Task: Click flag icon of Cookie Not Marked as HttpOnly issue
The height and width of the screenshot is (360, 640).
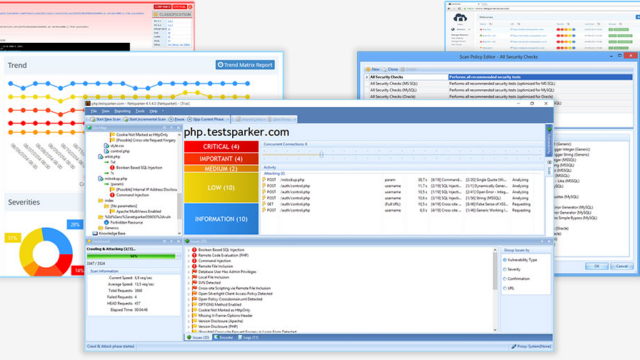Action: pos(194,310)
